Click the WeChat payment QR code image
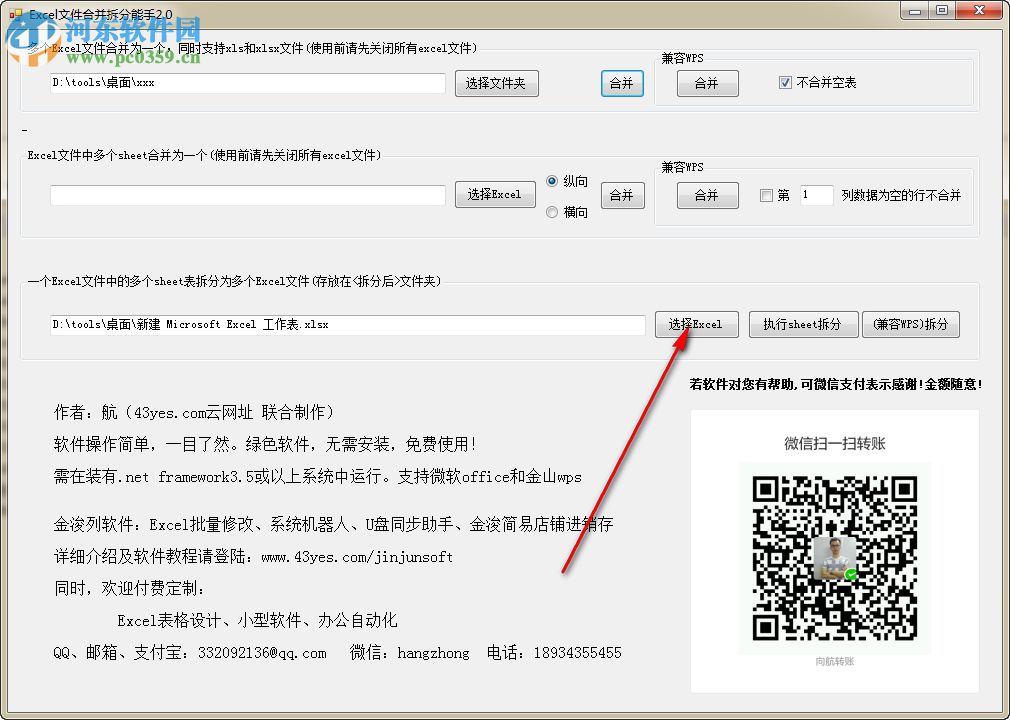 tap(835, 558)
